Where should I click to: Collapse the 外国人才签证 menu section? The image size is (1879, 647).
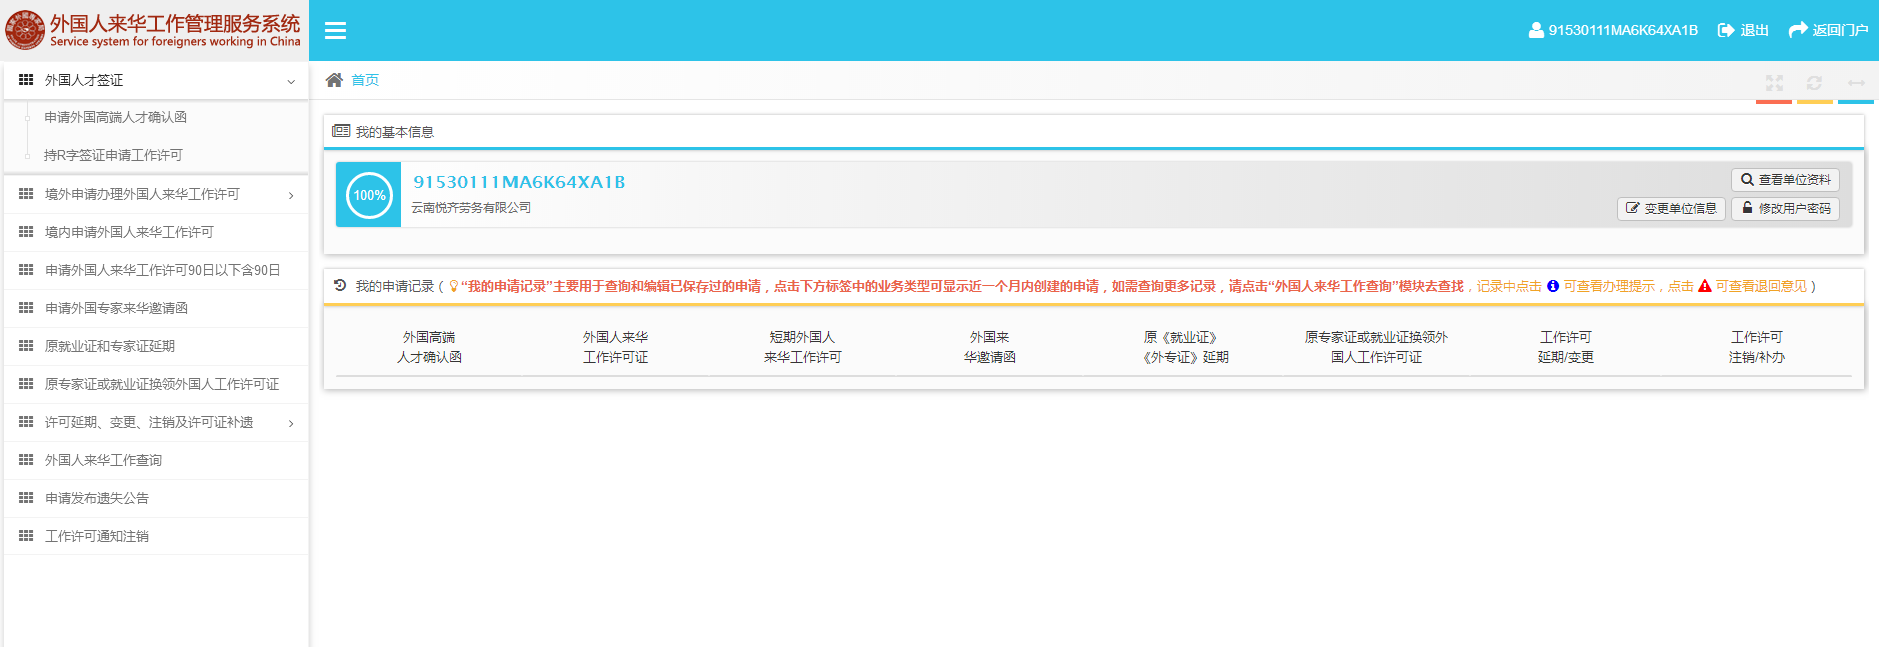click(290, 81)
